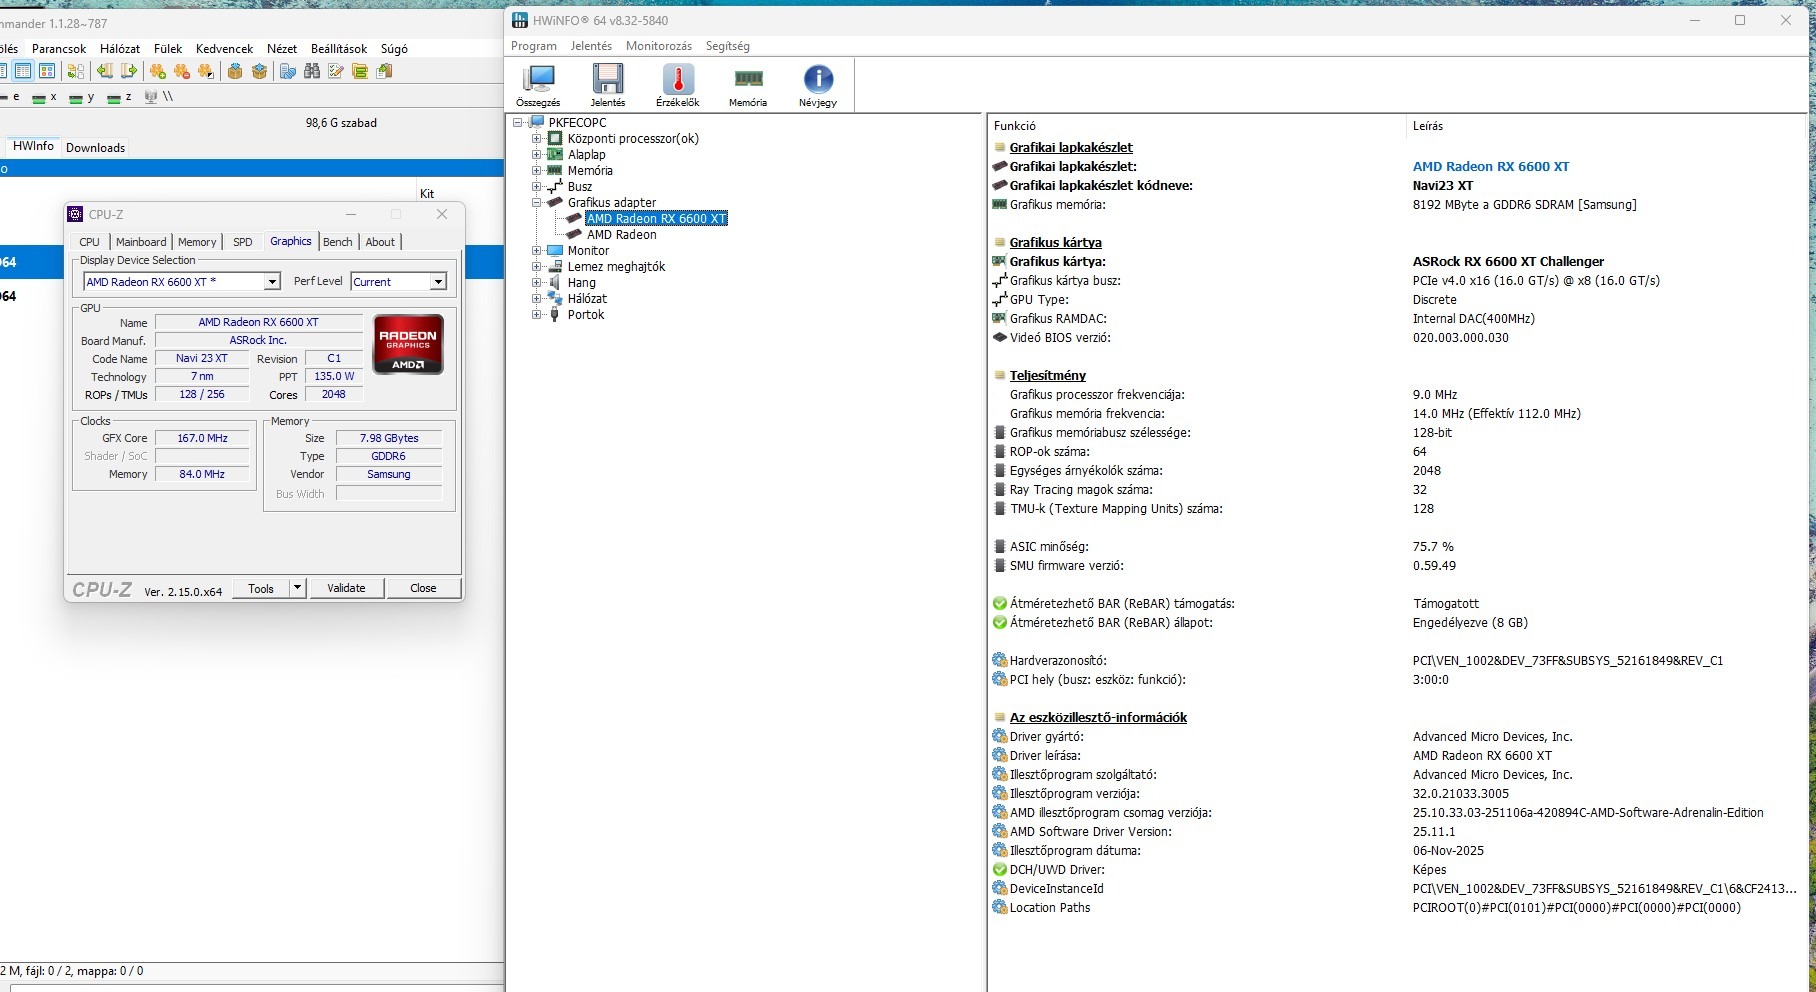Open the Monitorozás menu in HWiNFO
This screenshot has width=1816, height=992.
659,46
